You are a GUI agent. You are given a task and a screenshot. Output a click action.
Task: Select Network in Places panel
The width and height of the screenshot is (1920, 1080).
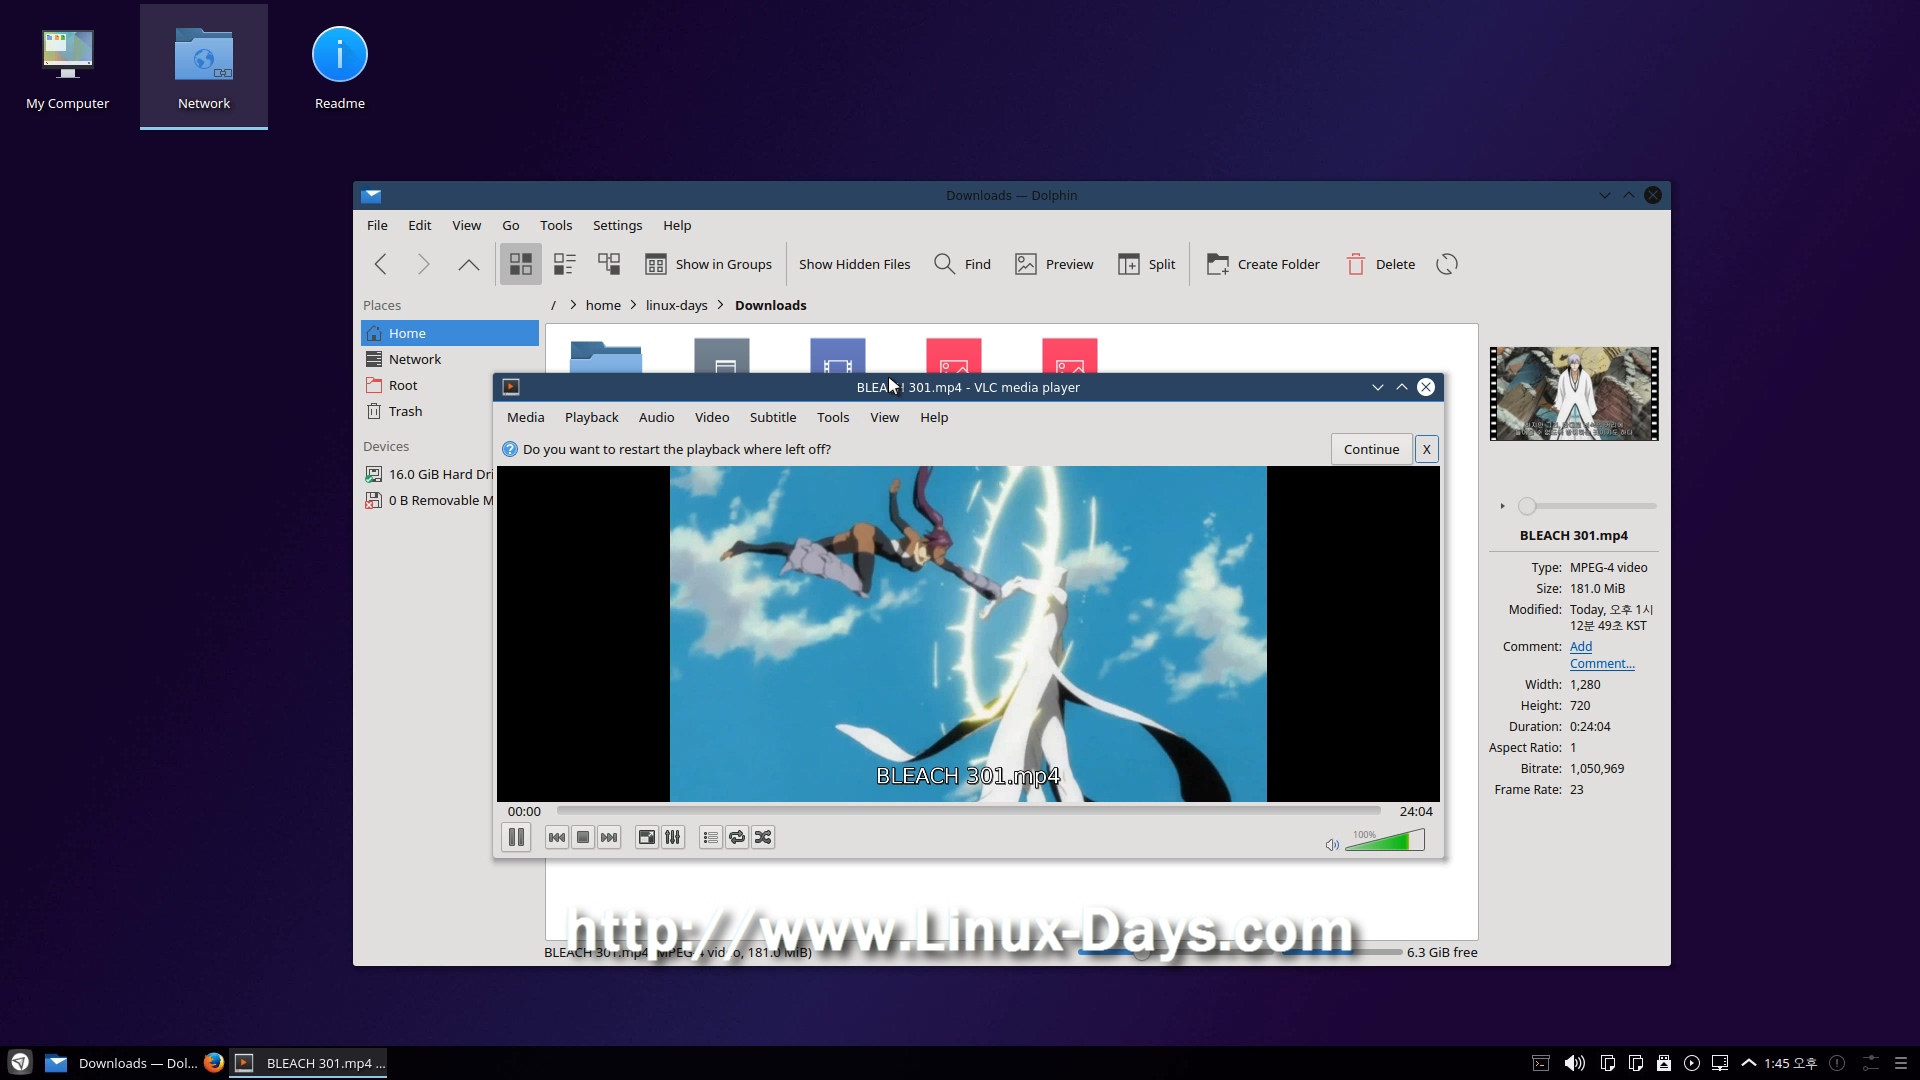450,359
